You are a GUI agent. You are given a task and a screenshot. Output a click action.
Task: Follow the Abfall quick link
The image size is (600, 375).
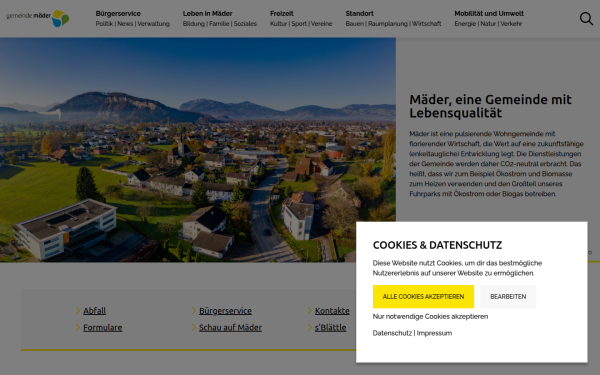(x=95, y=311)
